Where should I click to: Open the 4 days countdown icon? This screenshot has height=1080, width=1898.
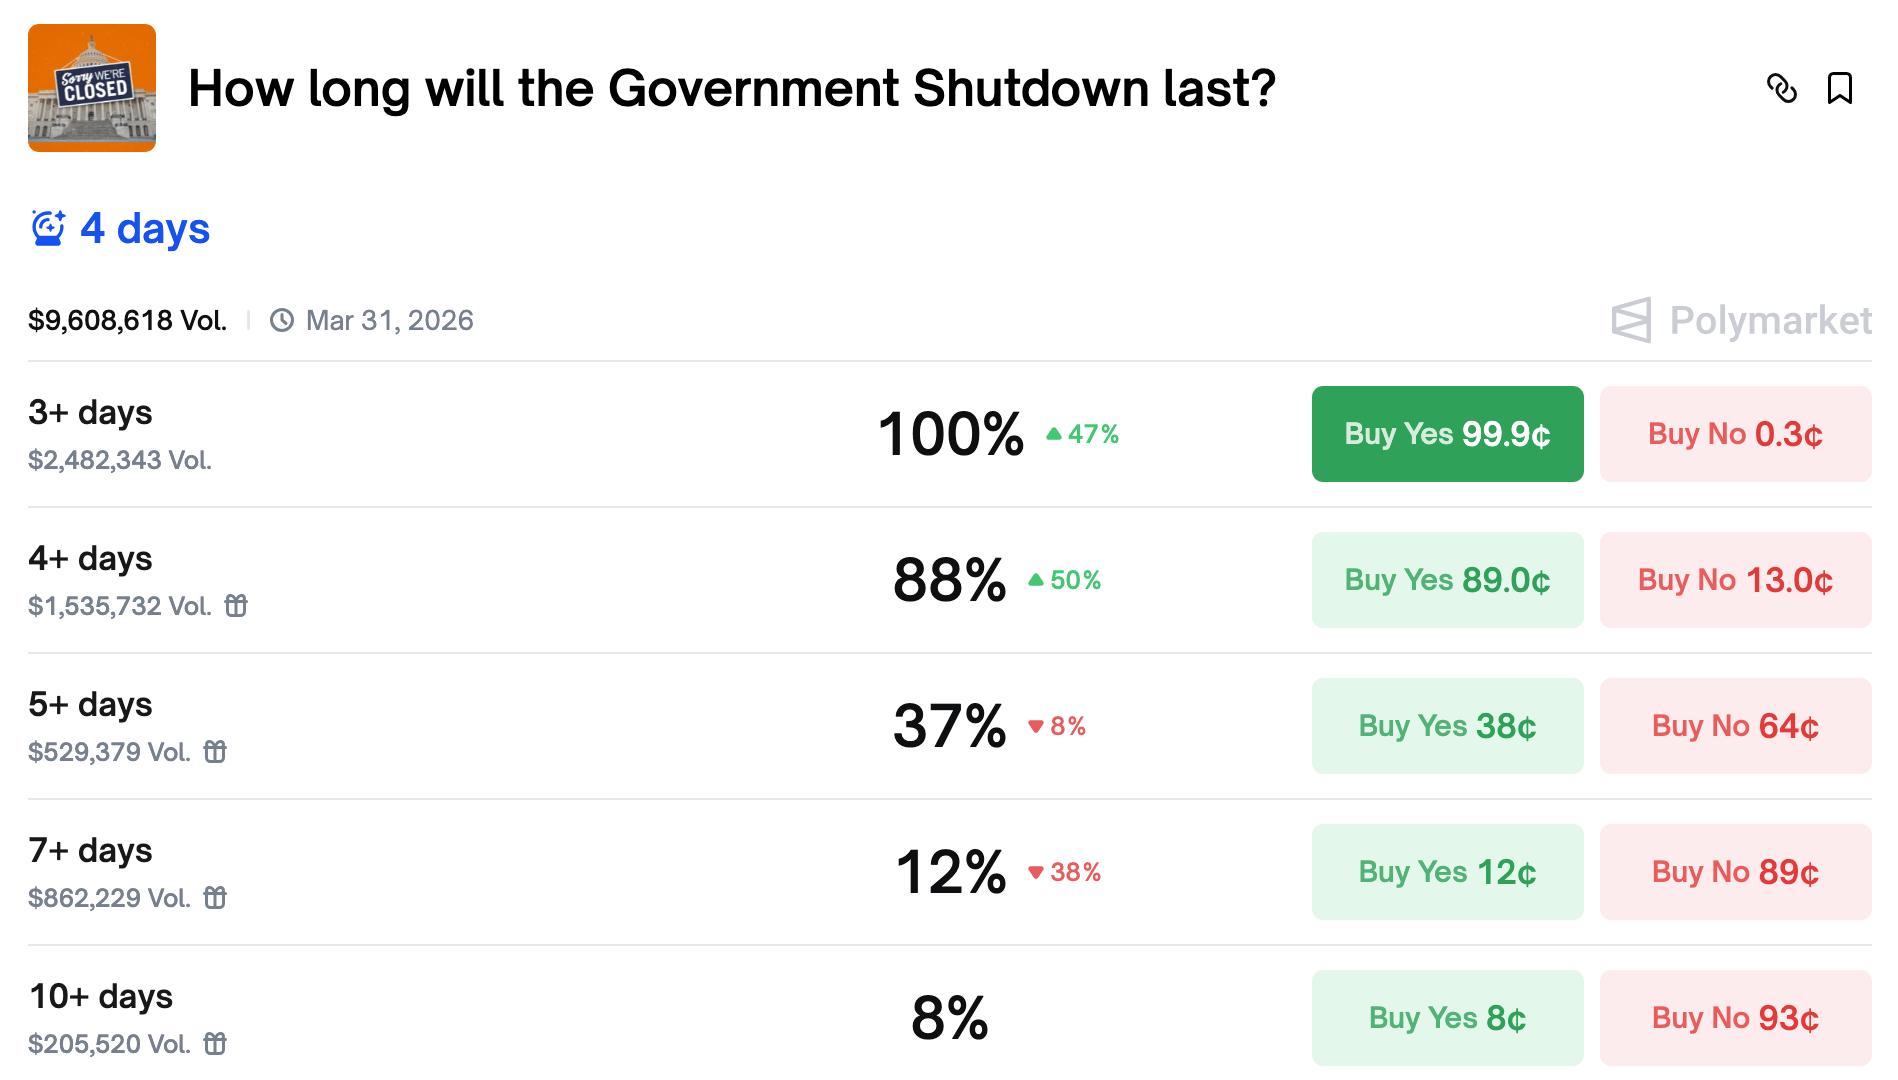[x=48, y=228]
